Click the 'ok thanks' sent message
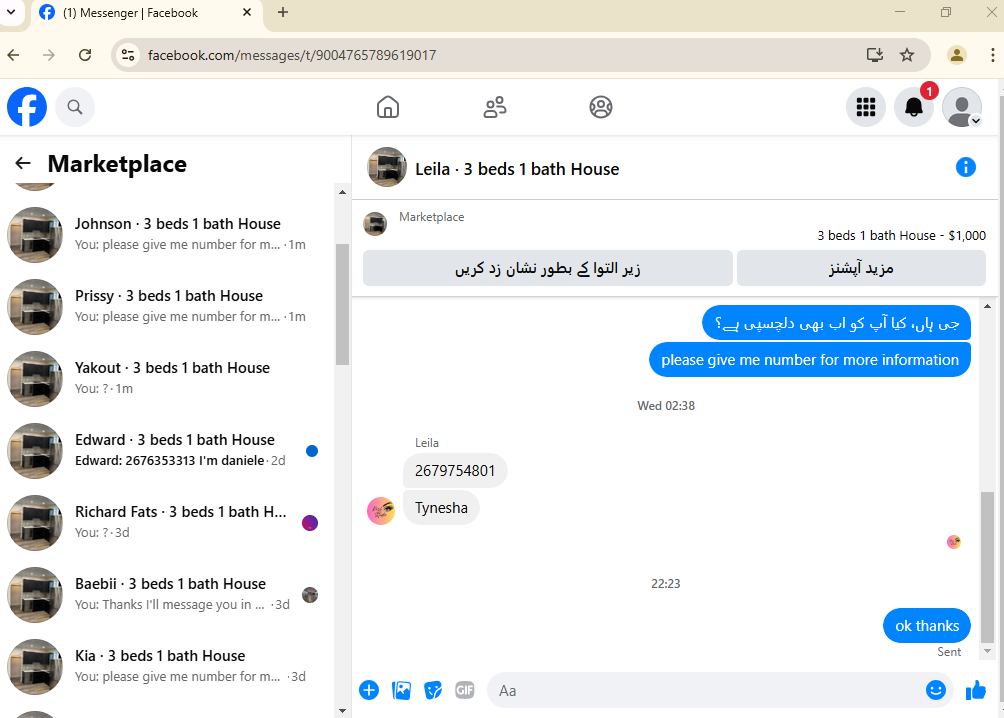The height and width of the screenshot is (718, 1004). coord(927,626)
